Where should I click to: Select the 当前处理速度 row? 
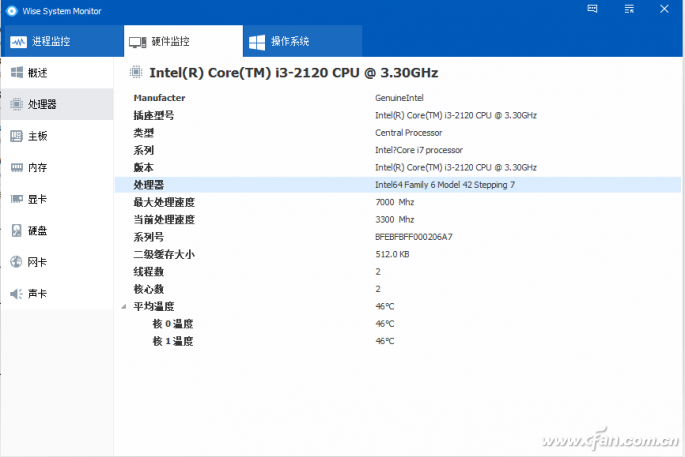[x=398, y=219]
